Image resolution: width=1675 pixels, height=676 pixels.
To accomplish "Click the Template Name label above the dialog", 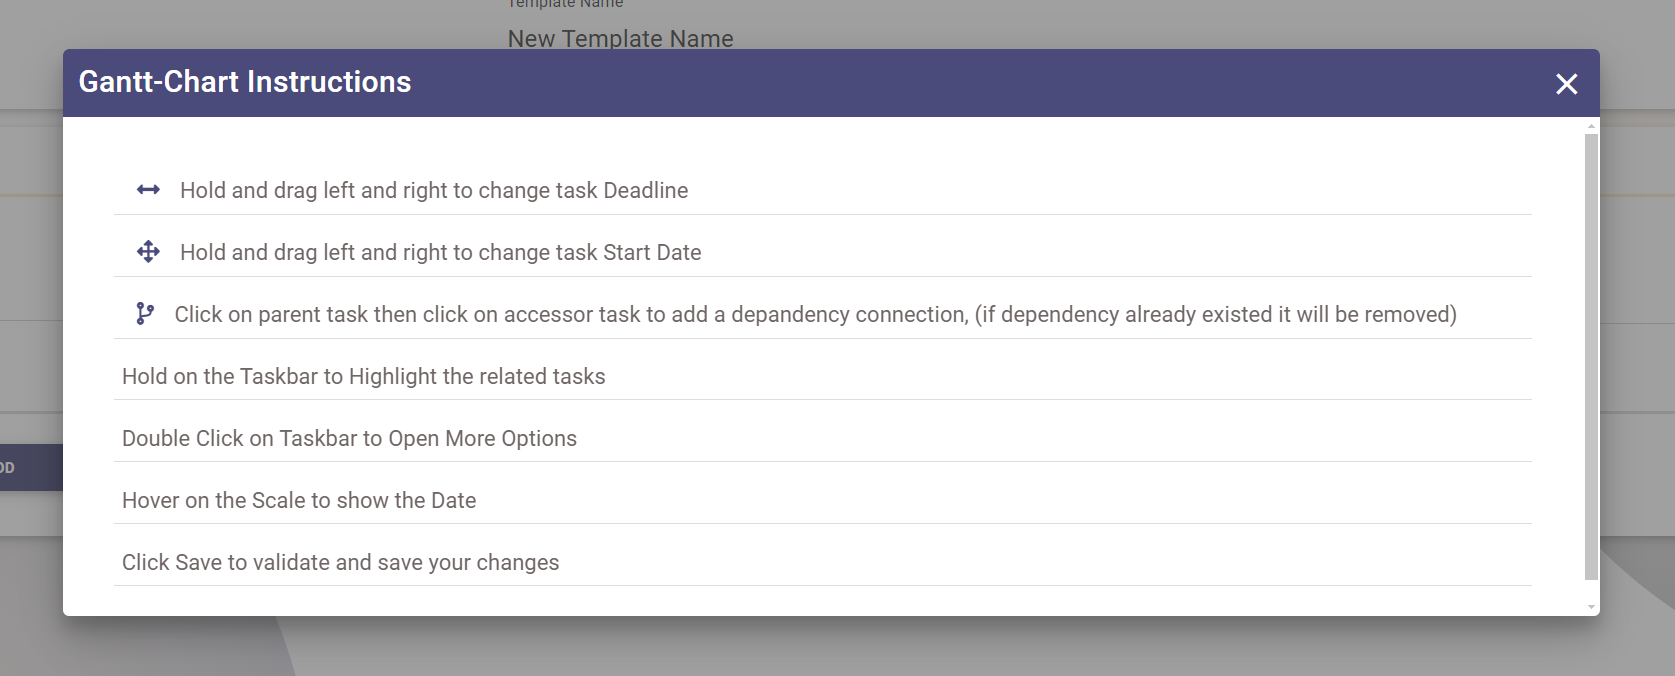I will click(565, 5).
